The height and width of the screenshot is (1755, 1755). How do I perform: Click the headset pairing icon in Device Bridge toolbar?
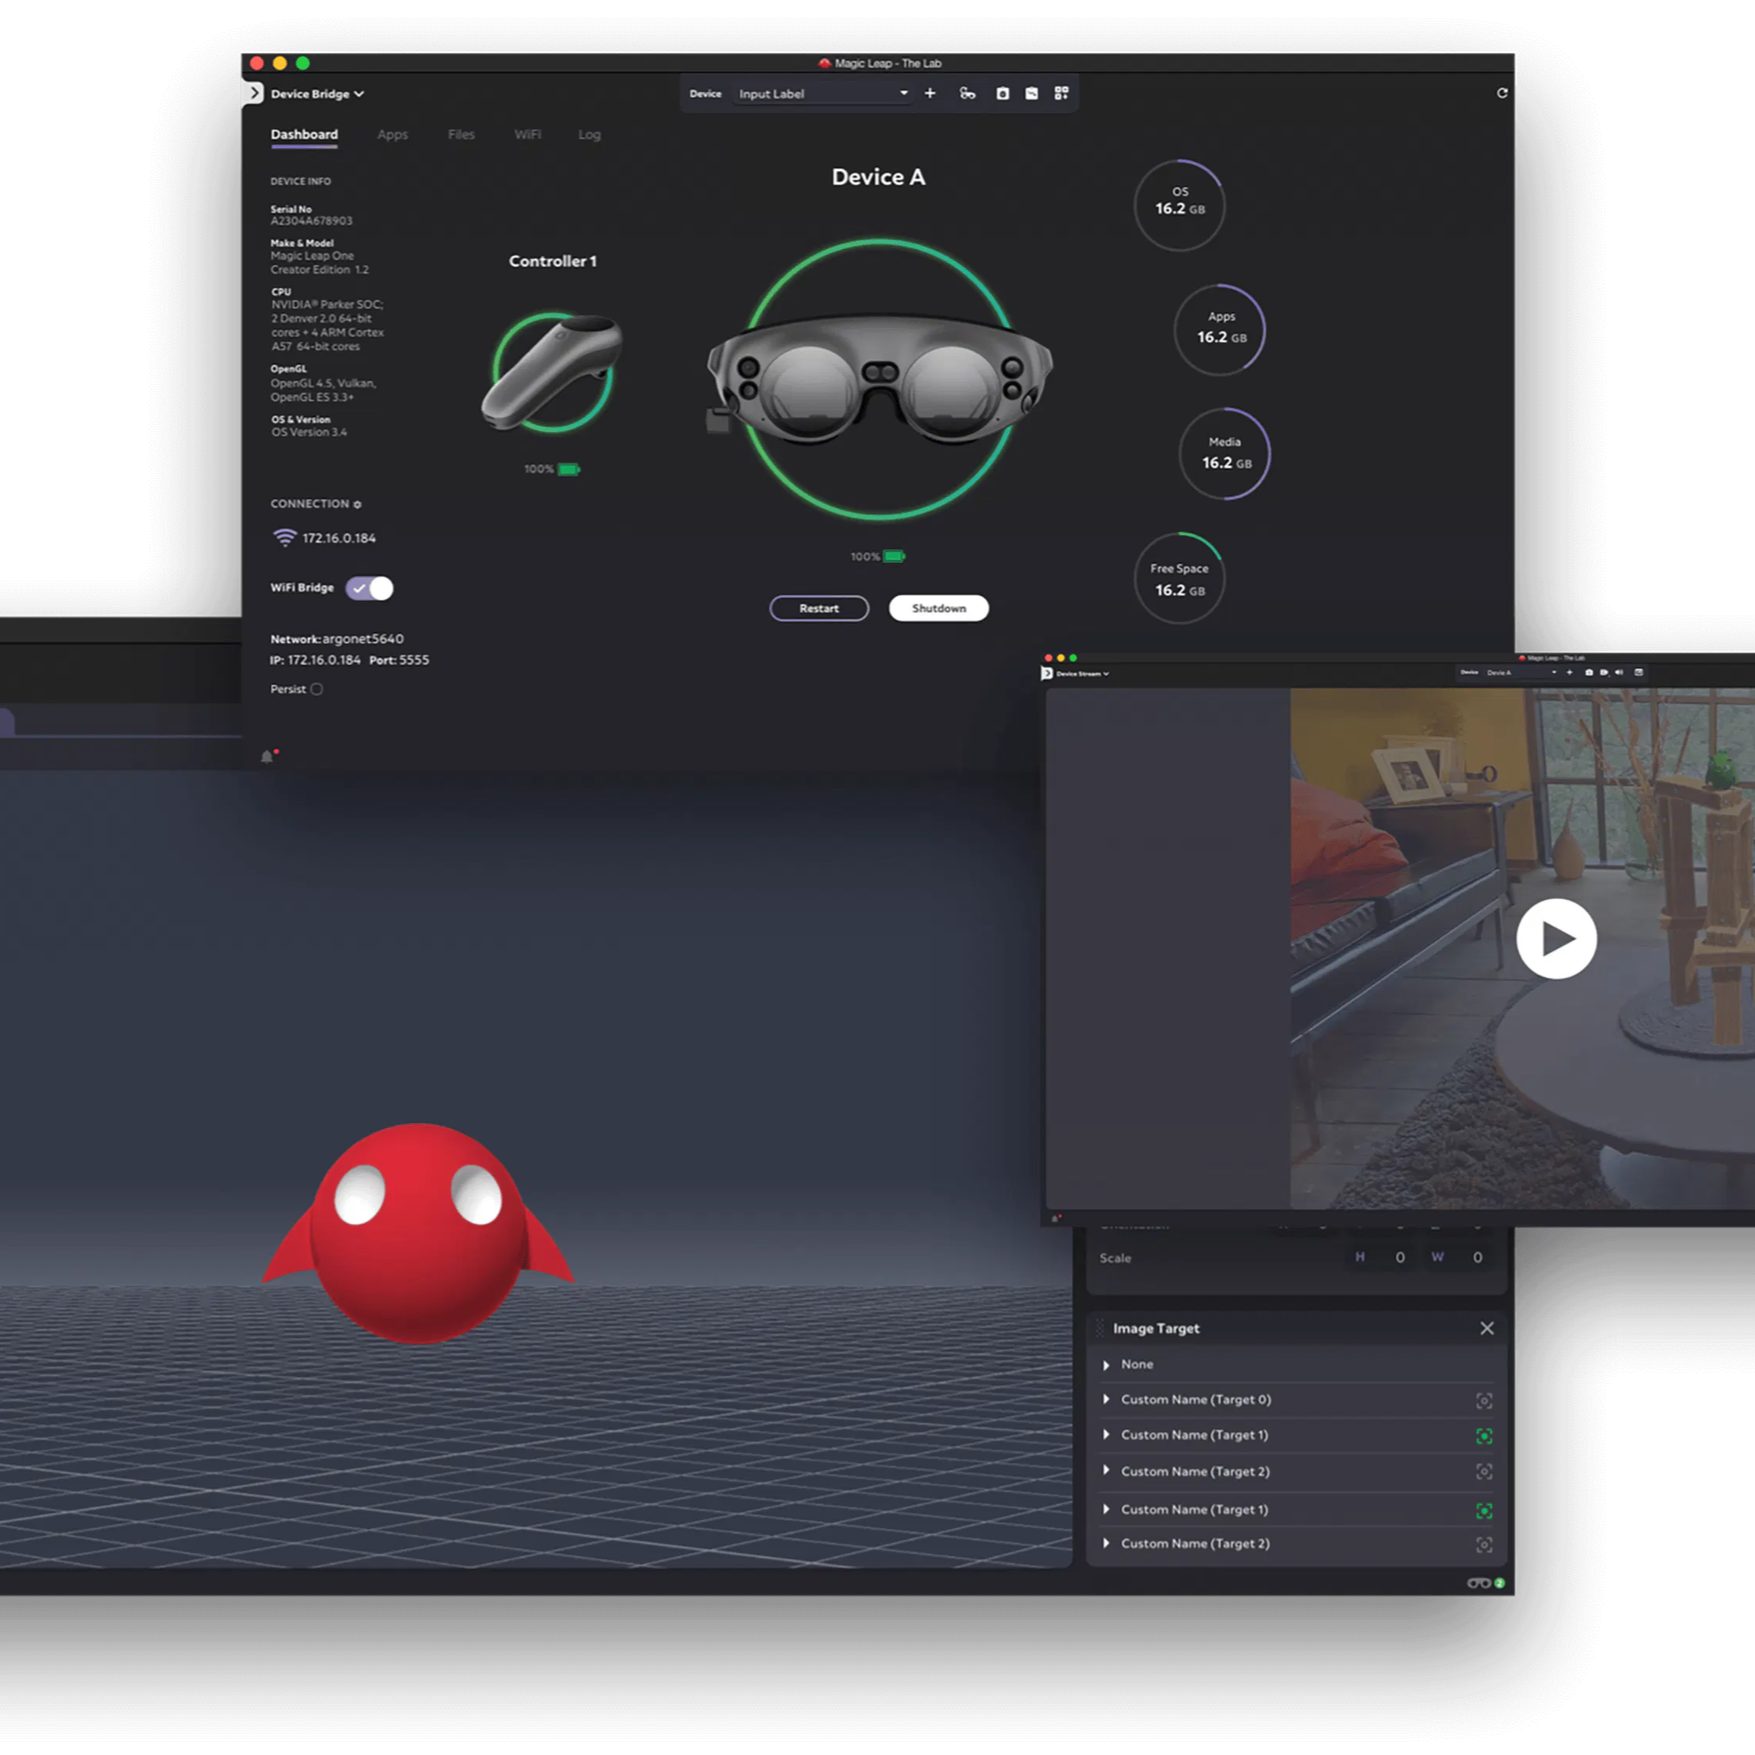pos(967,93)
